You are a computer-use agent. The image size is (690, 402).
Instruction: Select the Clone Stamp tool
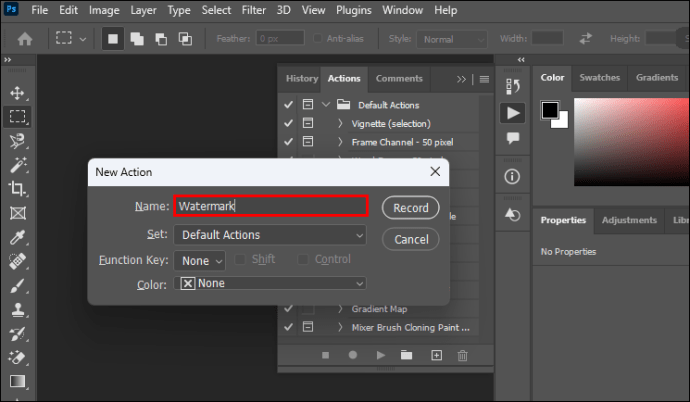[x=17, y=309]
